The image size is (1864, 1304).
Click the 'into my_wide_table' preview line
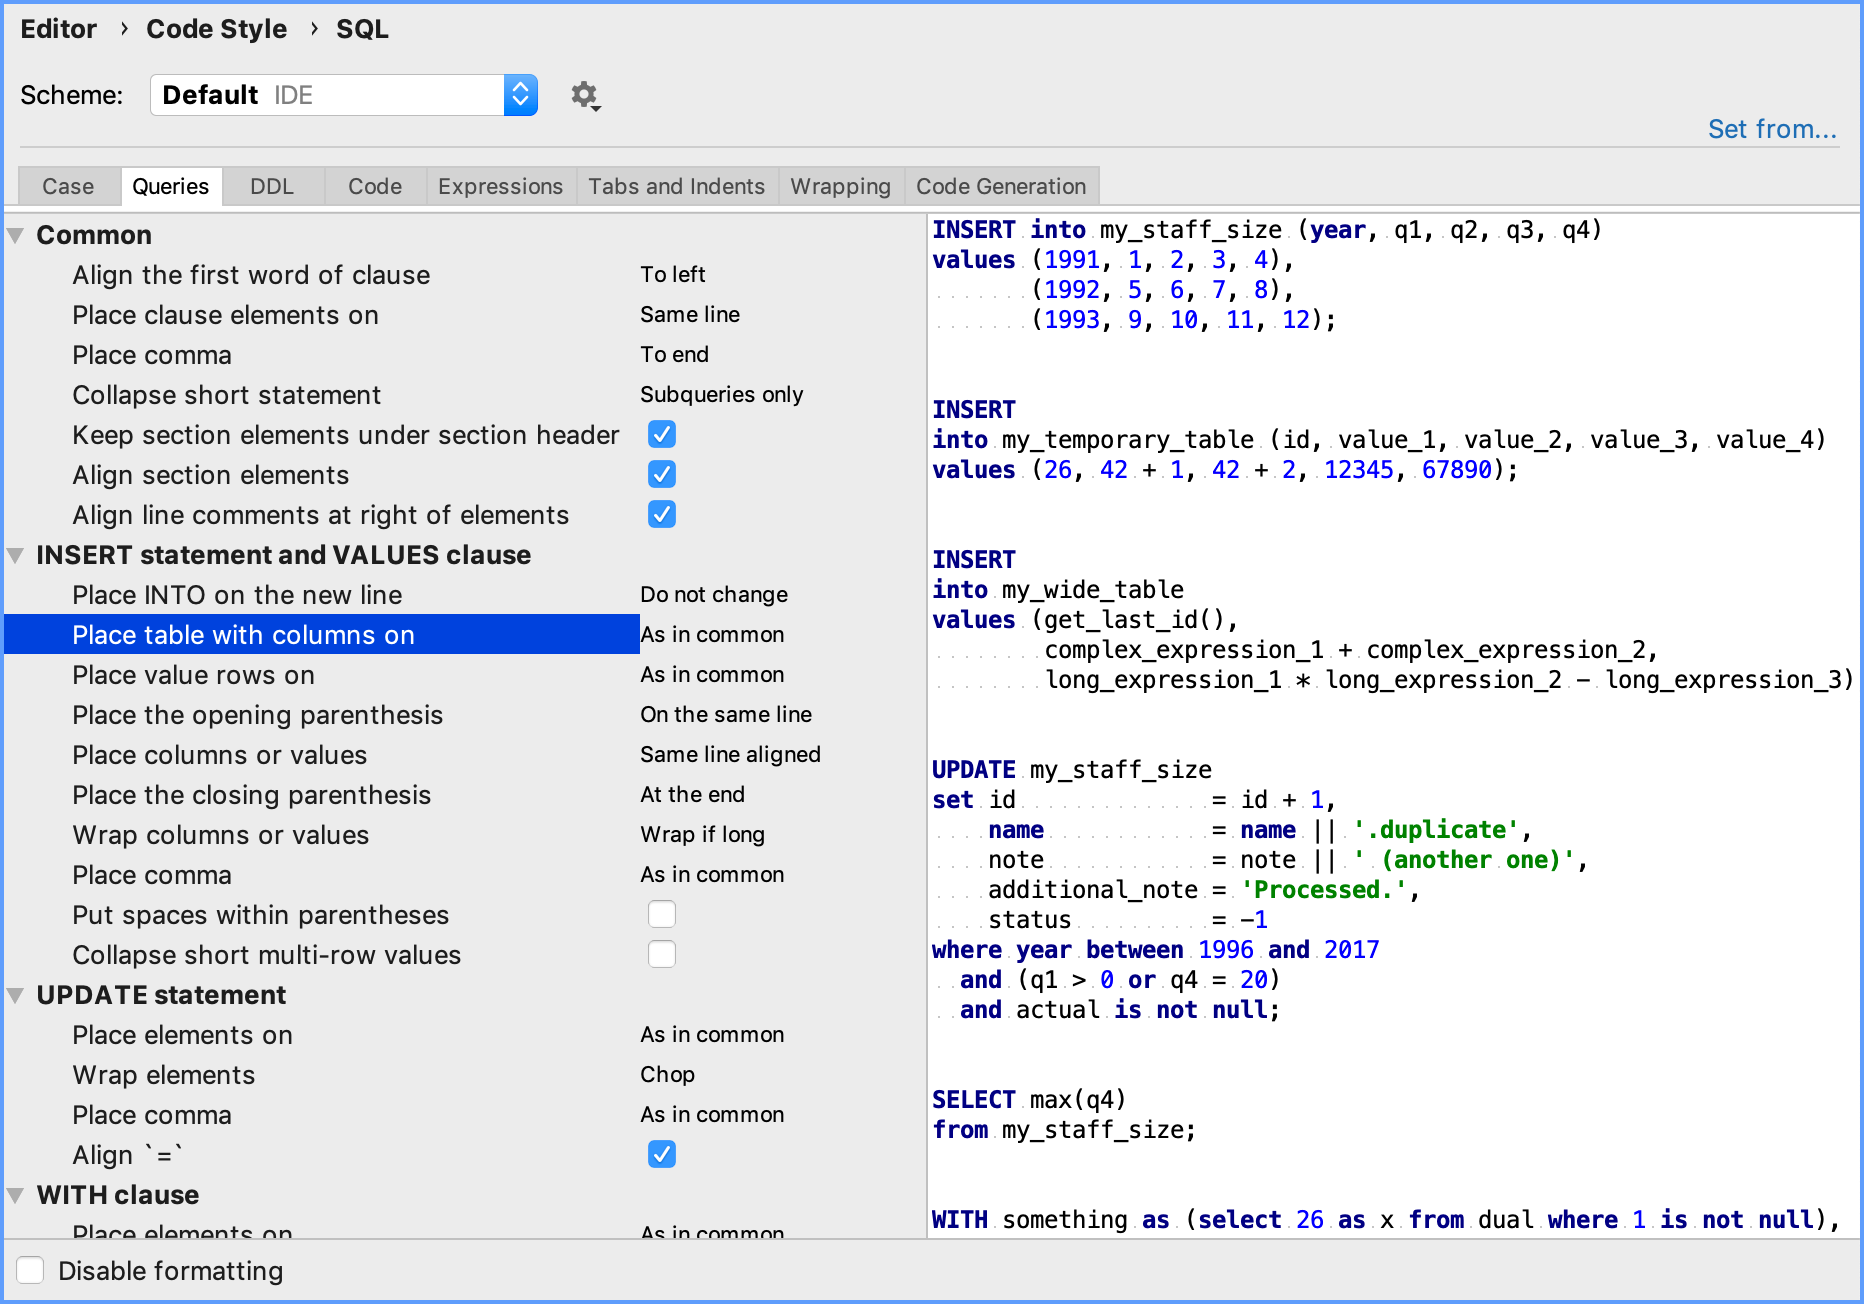(1057, 590)
